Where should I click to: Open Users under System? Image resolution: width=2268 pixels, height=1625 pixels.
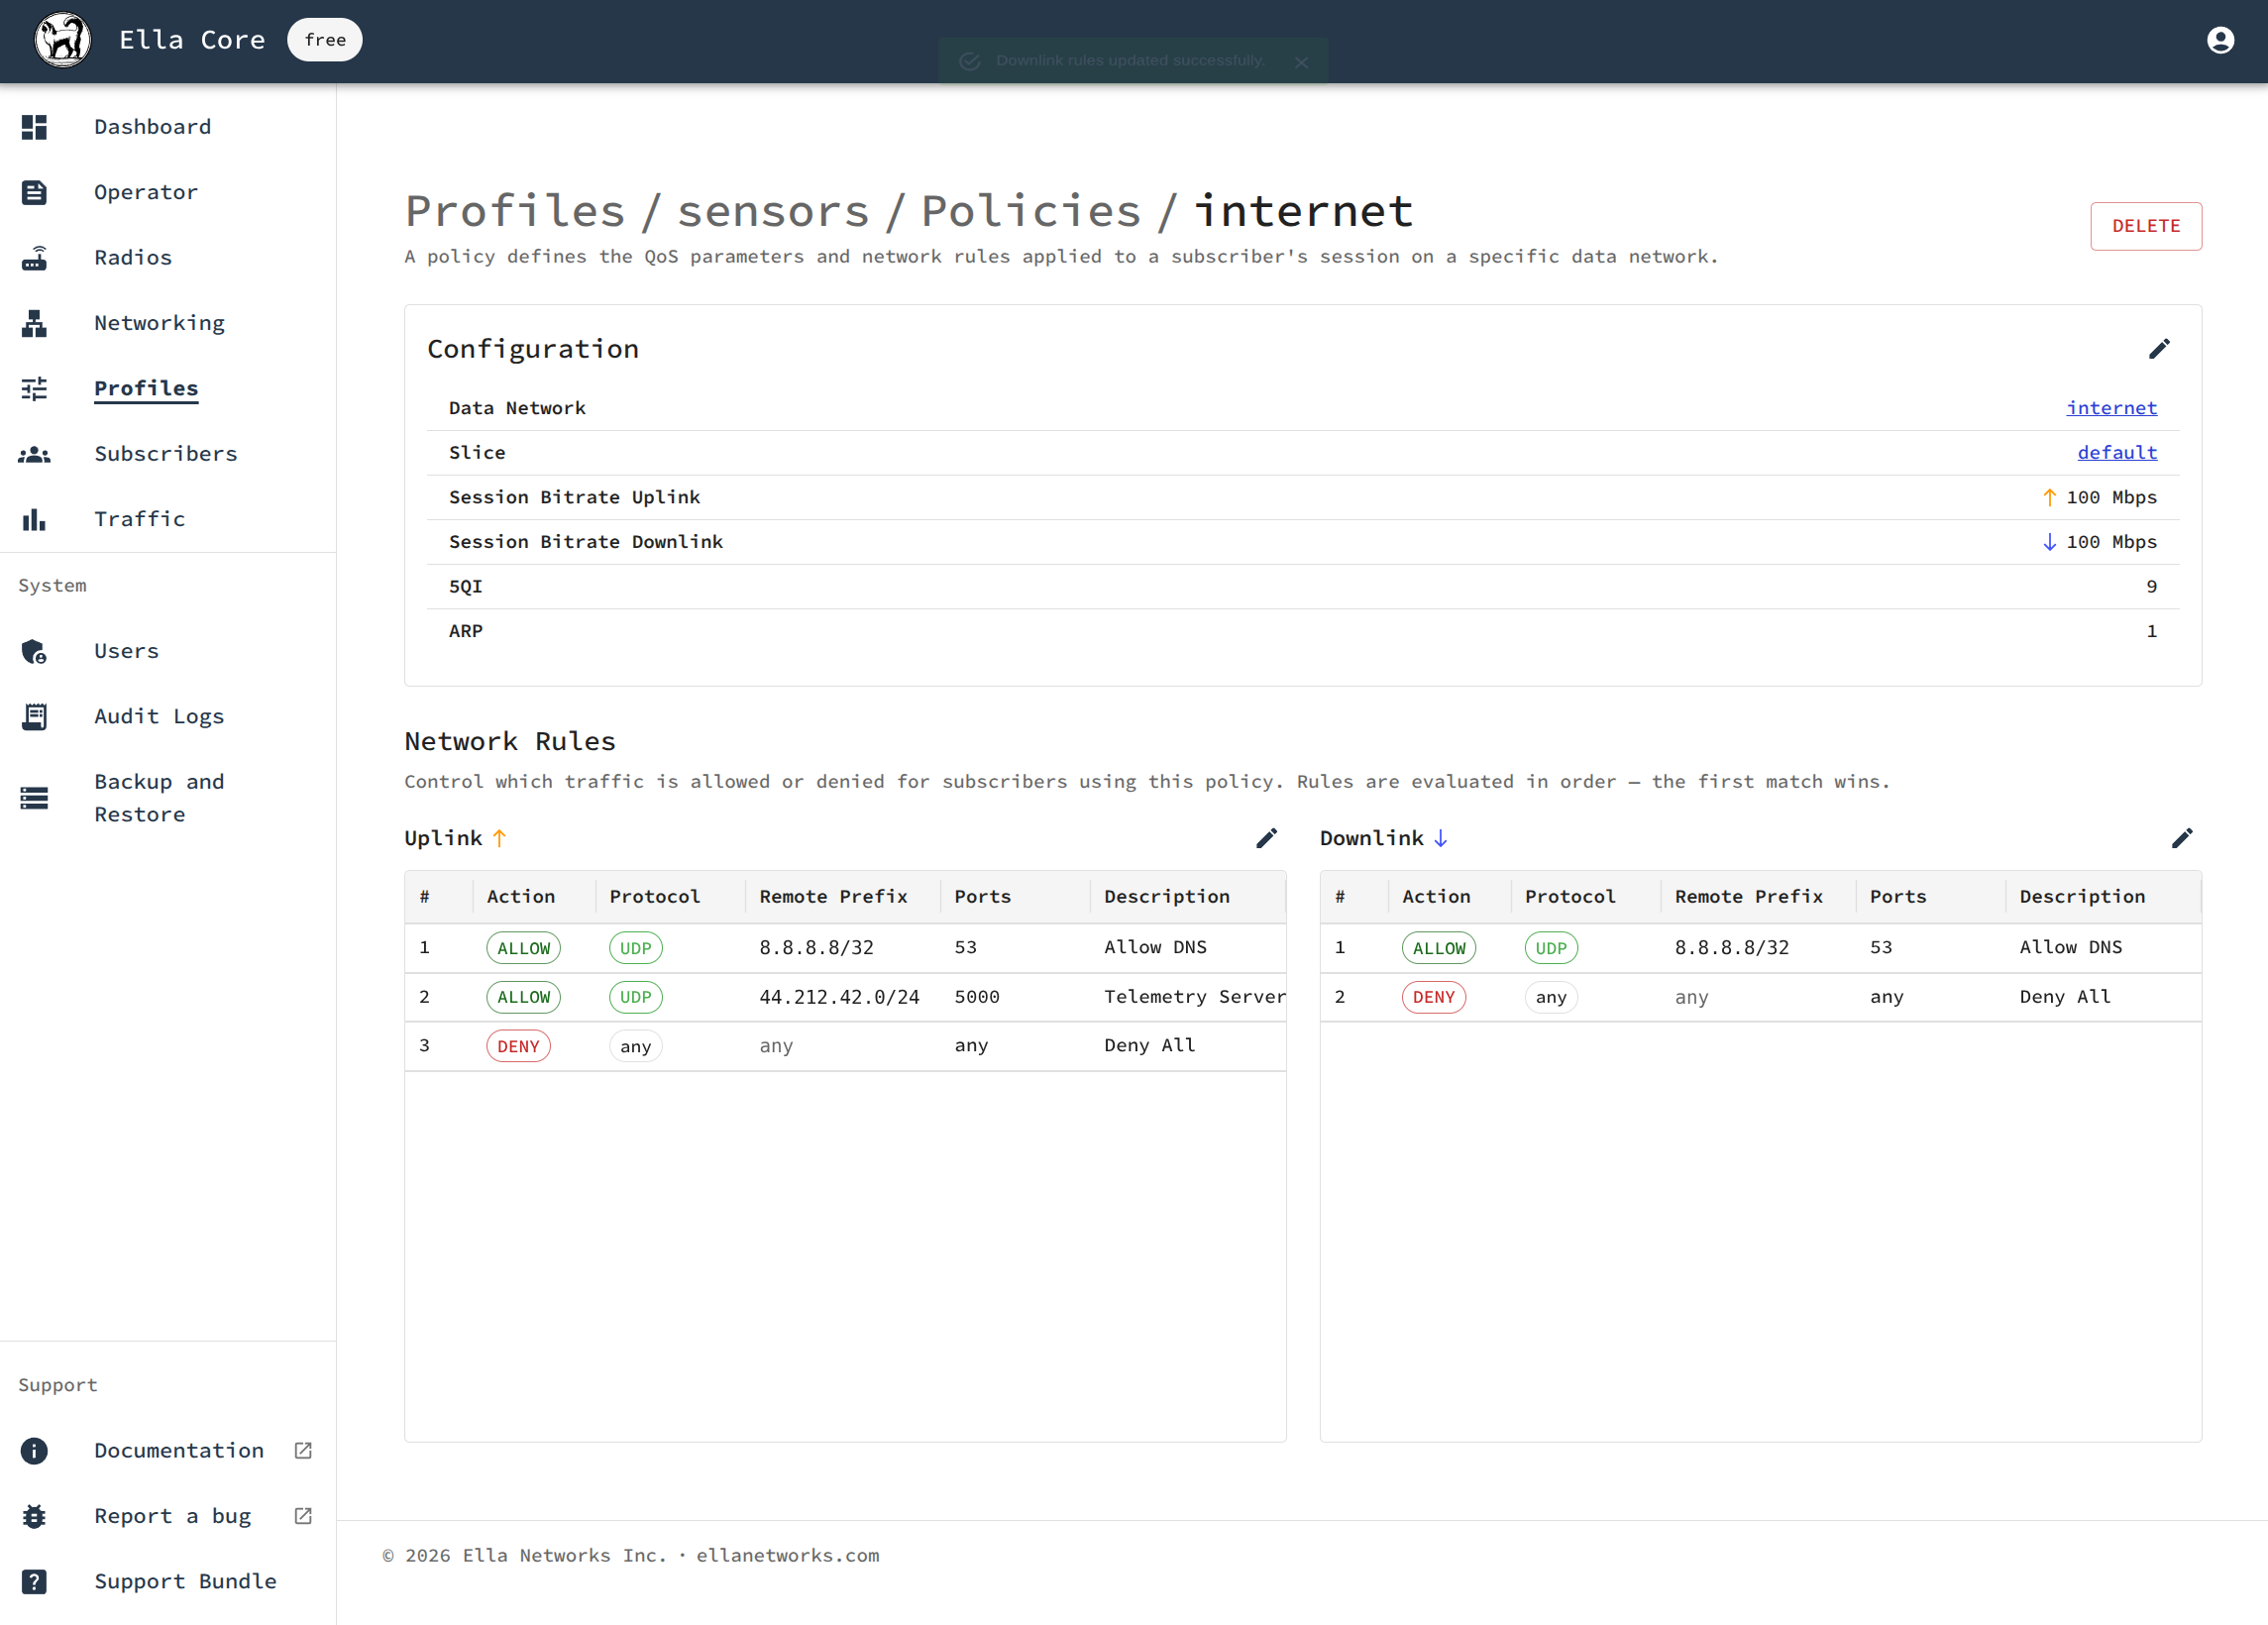click(x=126, y=651)
